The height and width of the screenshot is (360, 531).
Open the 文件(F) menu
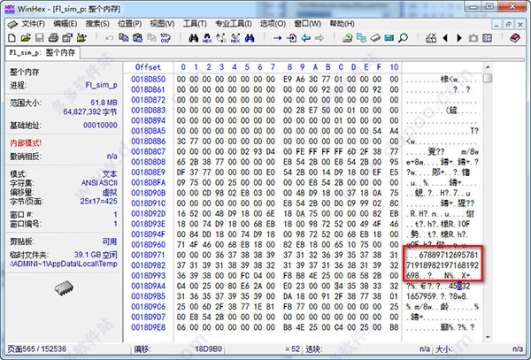(x=33, y=24)
